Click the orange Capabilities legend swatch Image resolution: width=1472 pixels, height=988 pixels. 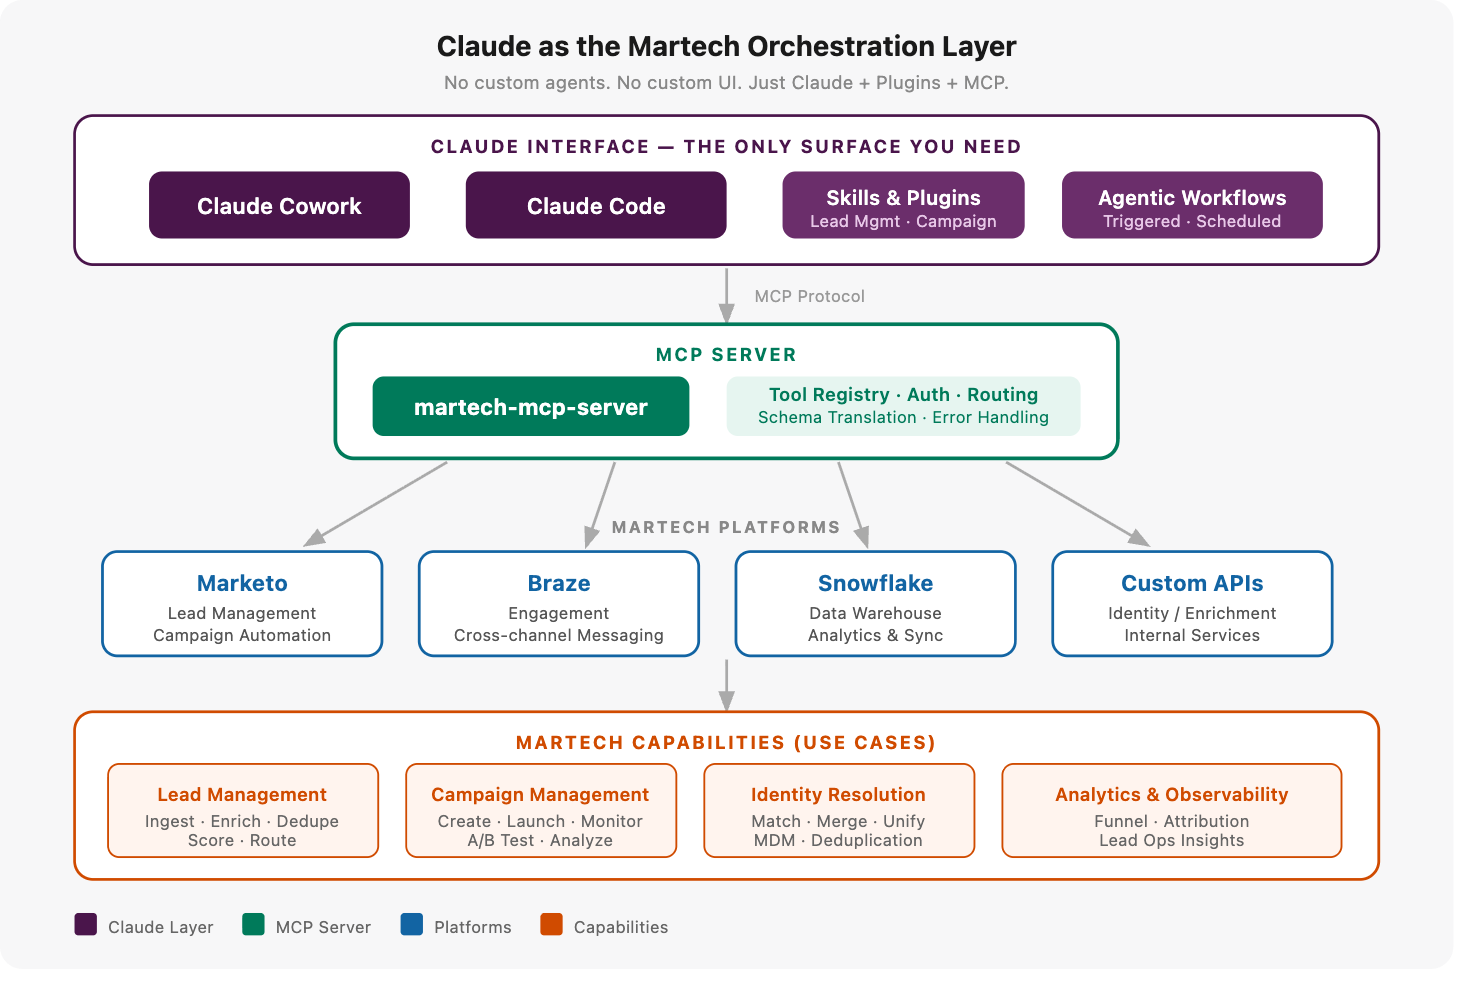tap(552, 924)
